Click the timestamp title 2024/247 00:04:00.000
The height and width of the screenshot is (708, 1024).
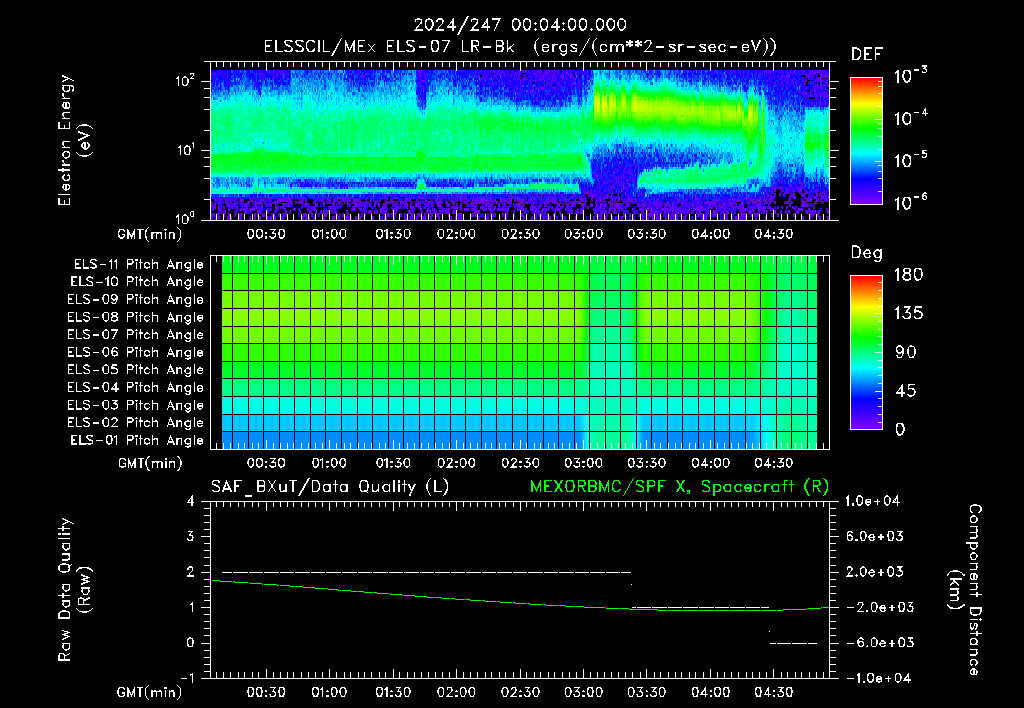(520, 25)
